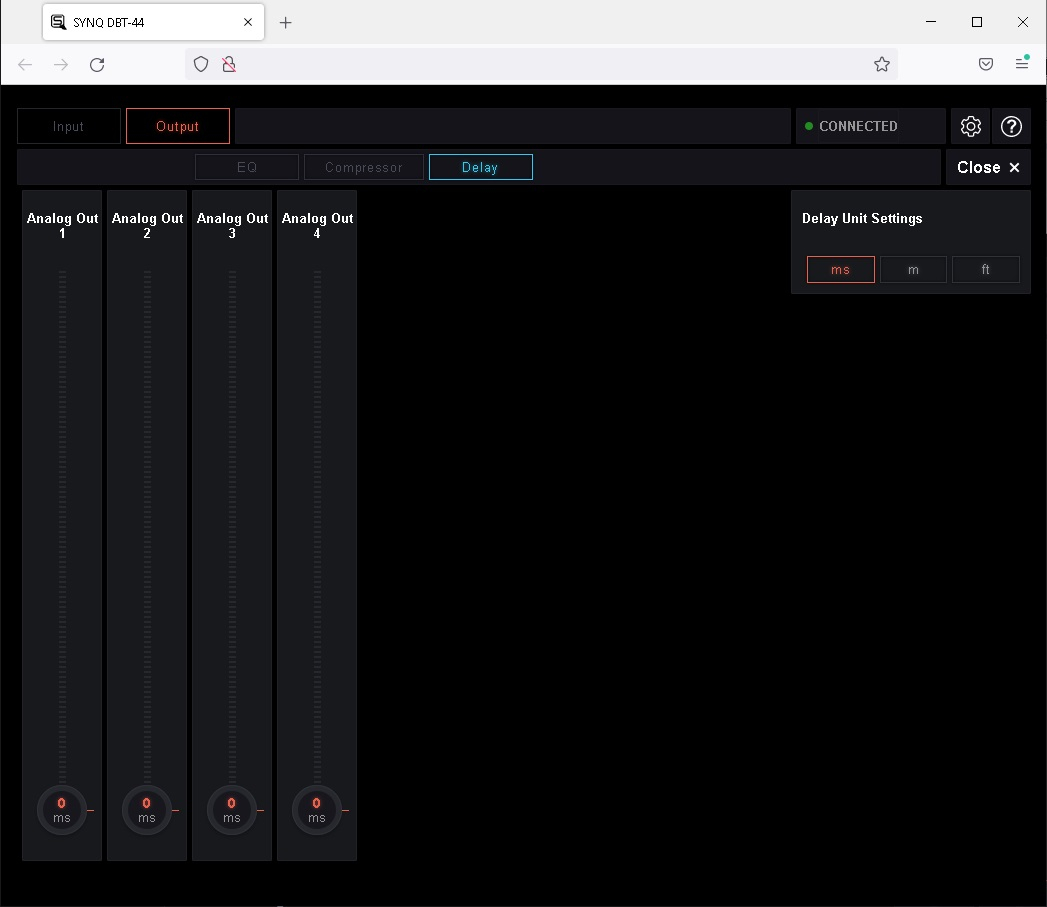Select ms as the delay unit
This screenshot has width=1047, height=907.
(x=841, y=270)
